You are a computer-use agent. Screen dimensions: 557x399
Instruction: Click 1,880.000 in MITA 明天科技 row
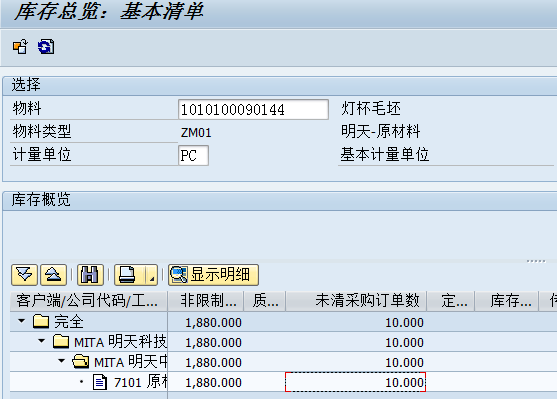pos(213,342)
